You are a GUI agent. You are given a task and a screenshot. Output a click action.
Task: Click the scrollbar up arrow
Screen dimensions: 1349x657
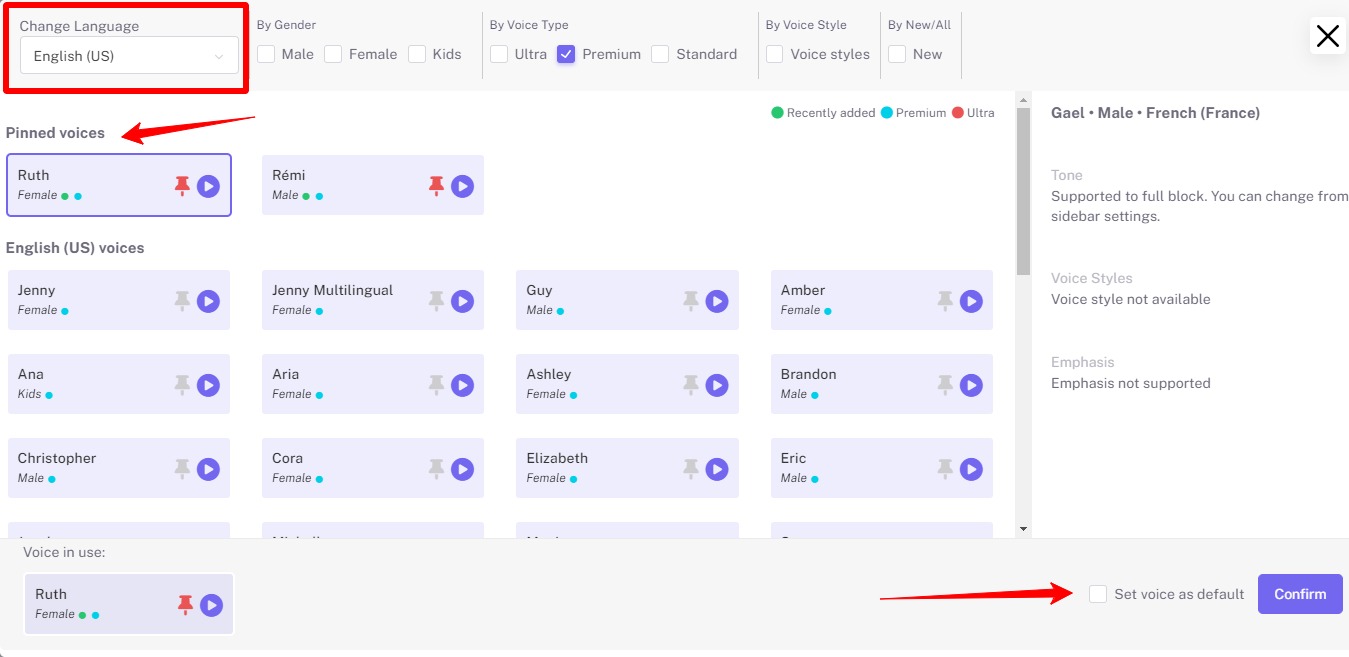[1023, 99]
